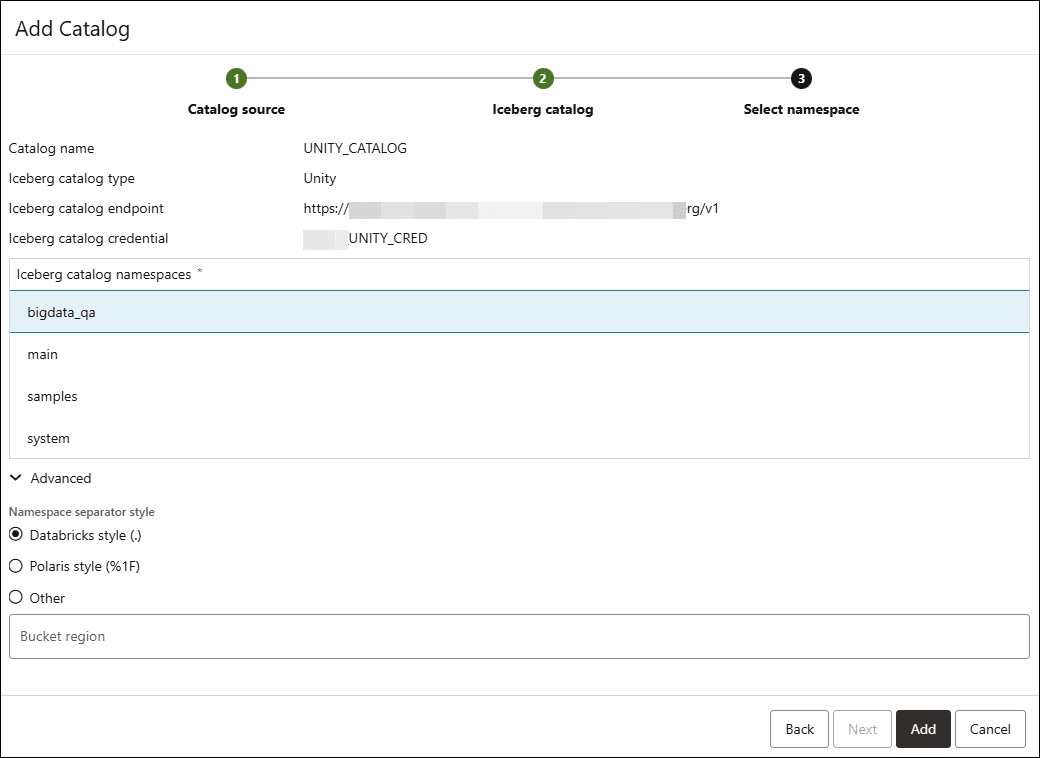This screenshot has width=1040, height=758.
Task: Pick the main namespace from list
Action: click(x=43, y=354)
